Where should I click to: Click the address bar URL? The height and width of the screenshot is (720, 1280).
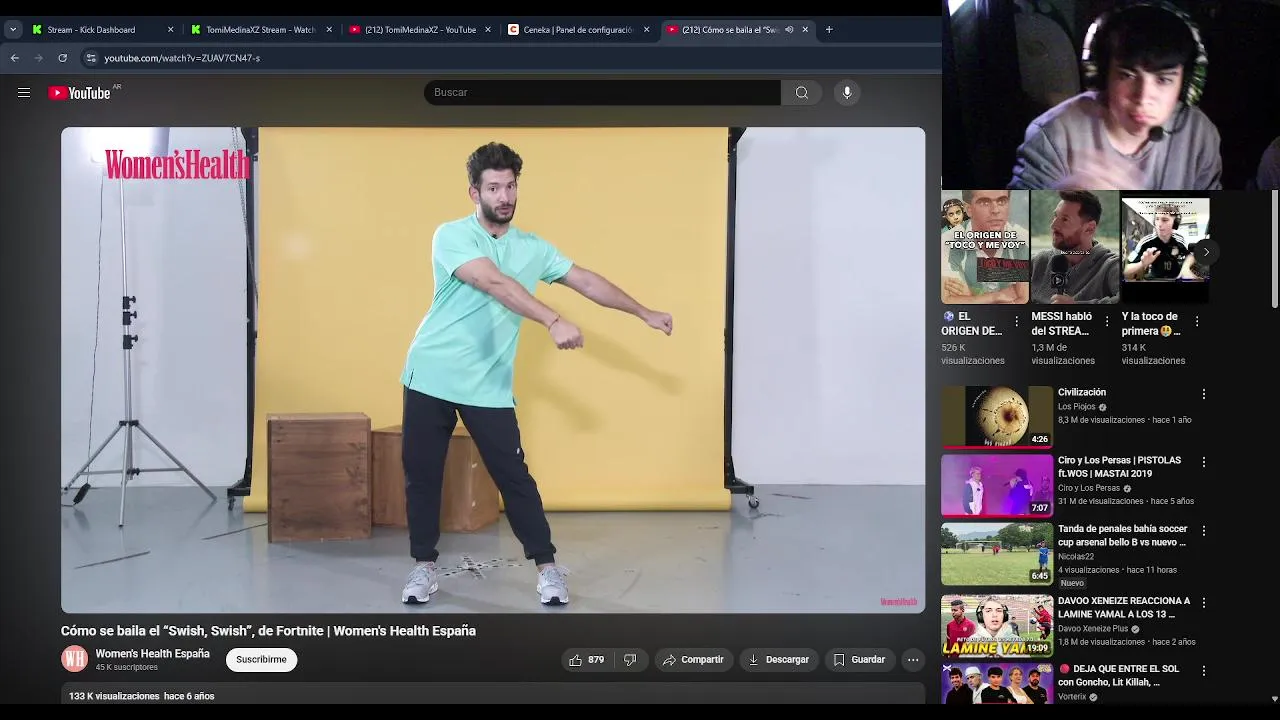point(182,58)
